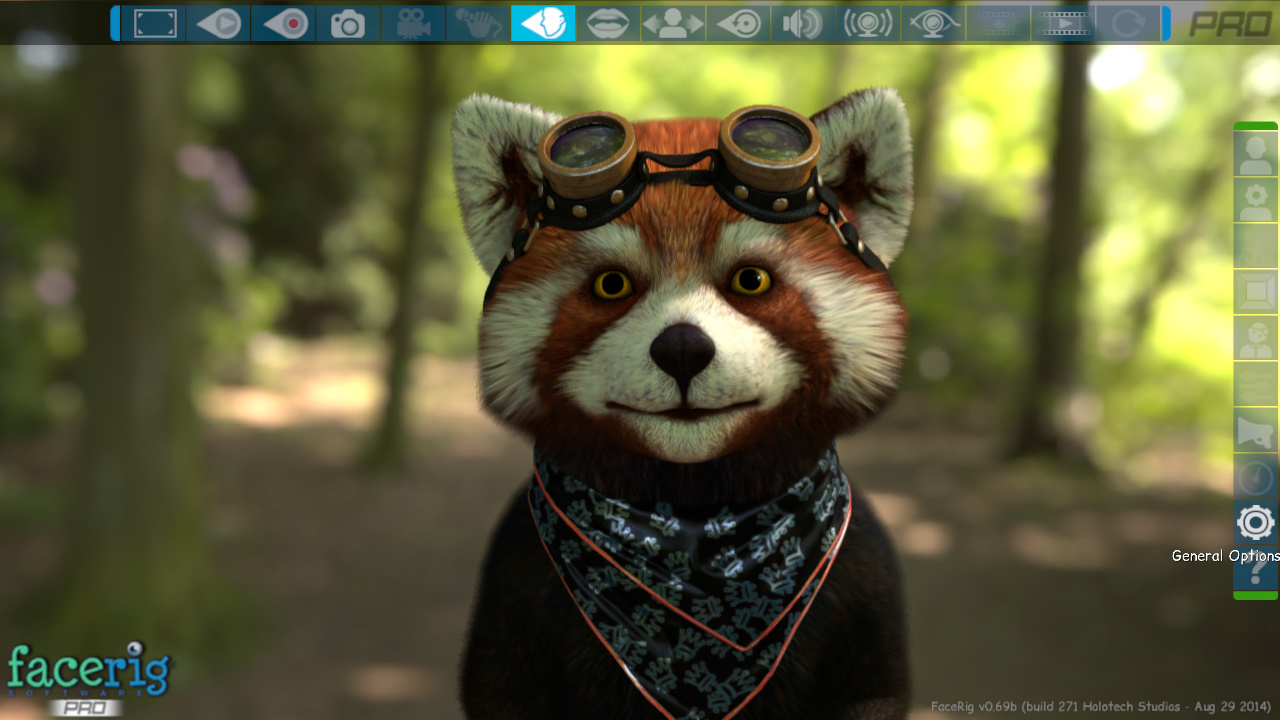Screen dimensions: 1280x720
Task: Click the circular refresh arrow icon
Action: [1127, 23]
